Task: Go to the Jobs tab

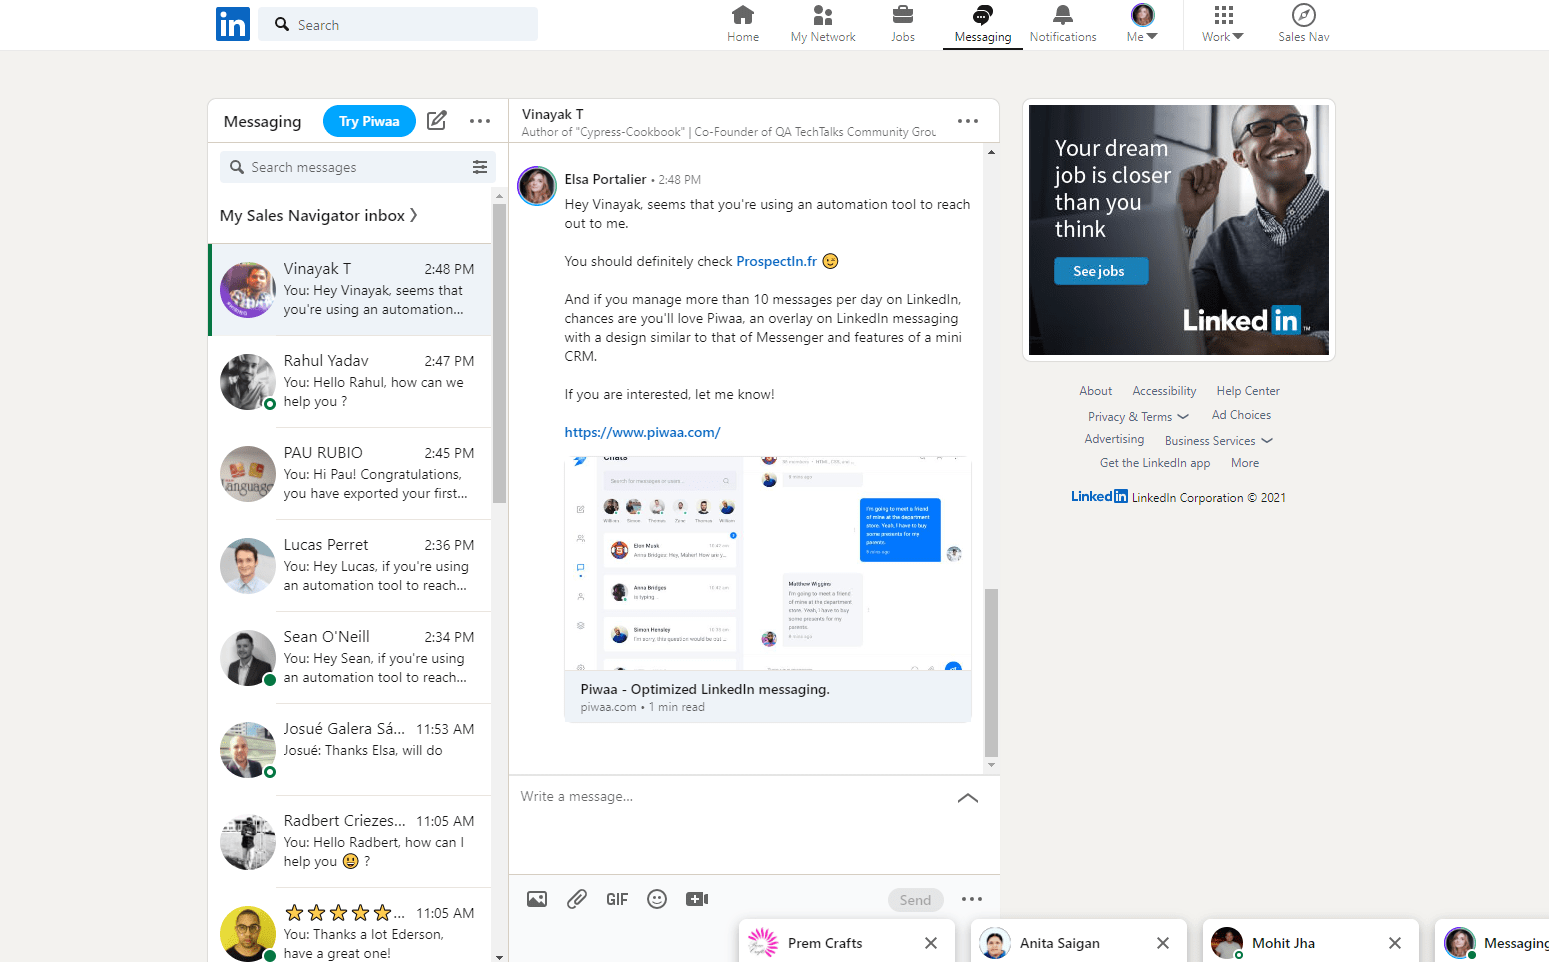Action: click(x=903, y=24)
